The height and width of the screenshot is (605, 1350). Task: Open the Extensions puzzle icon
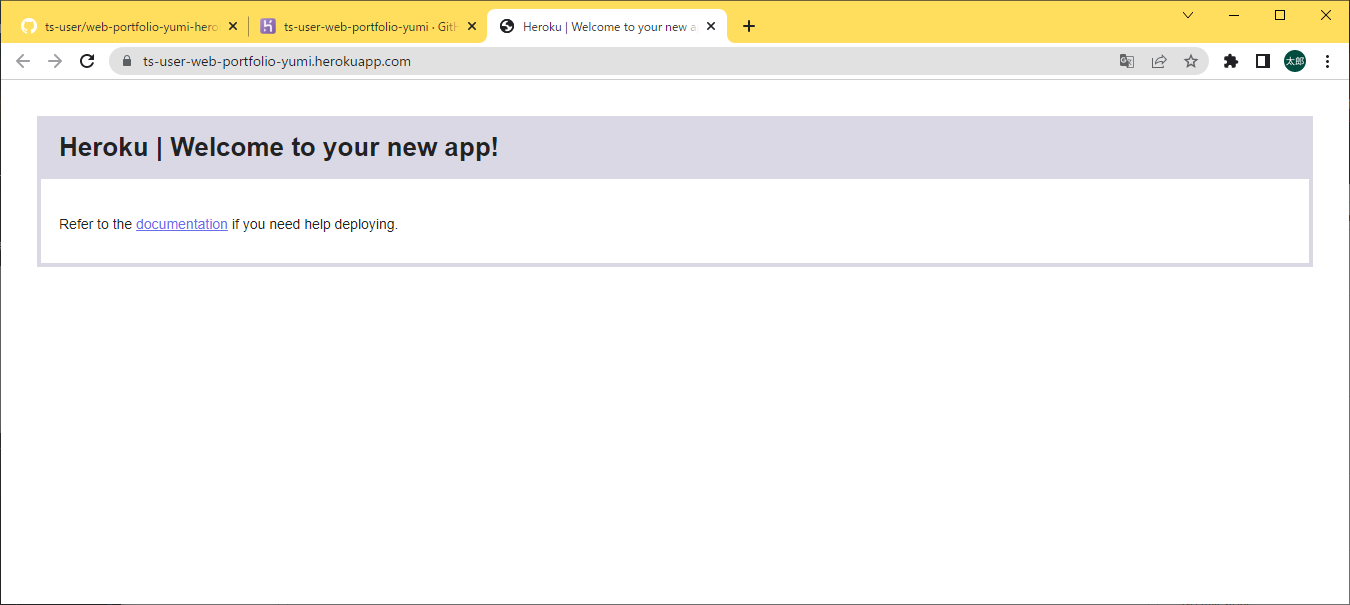(1231, 61)
